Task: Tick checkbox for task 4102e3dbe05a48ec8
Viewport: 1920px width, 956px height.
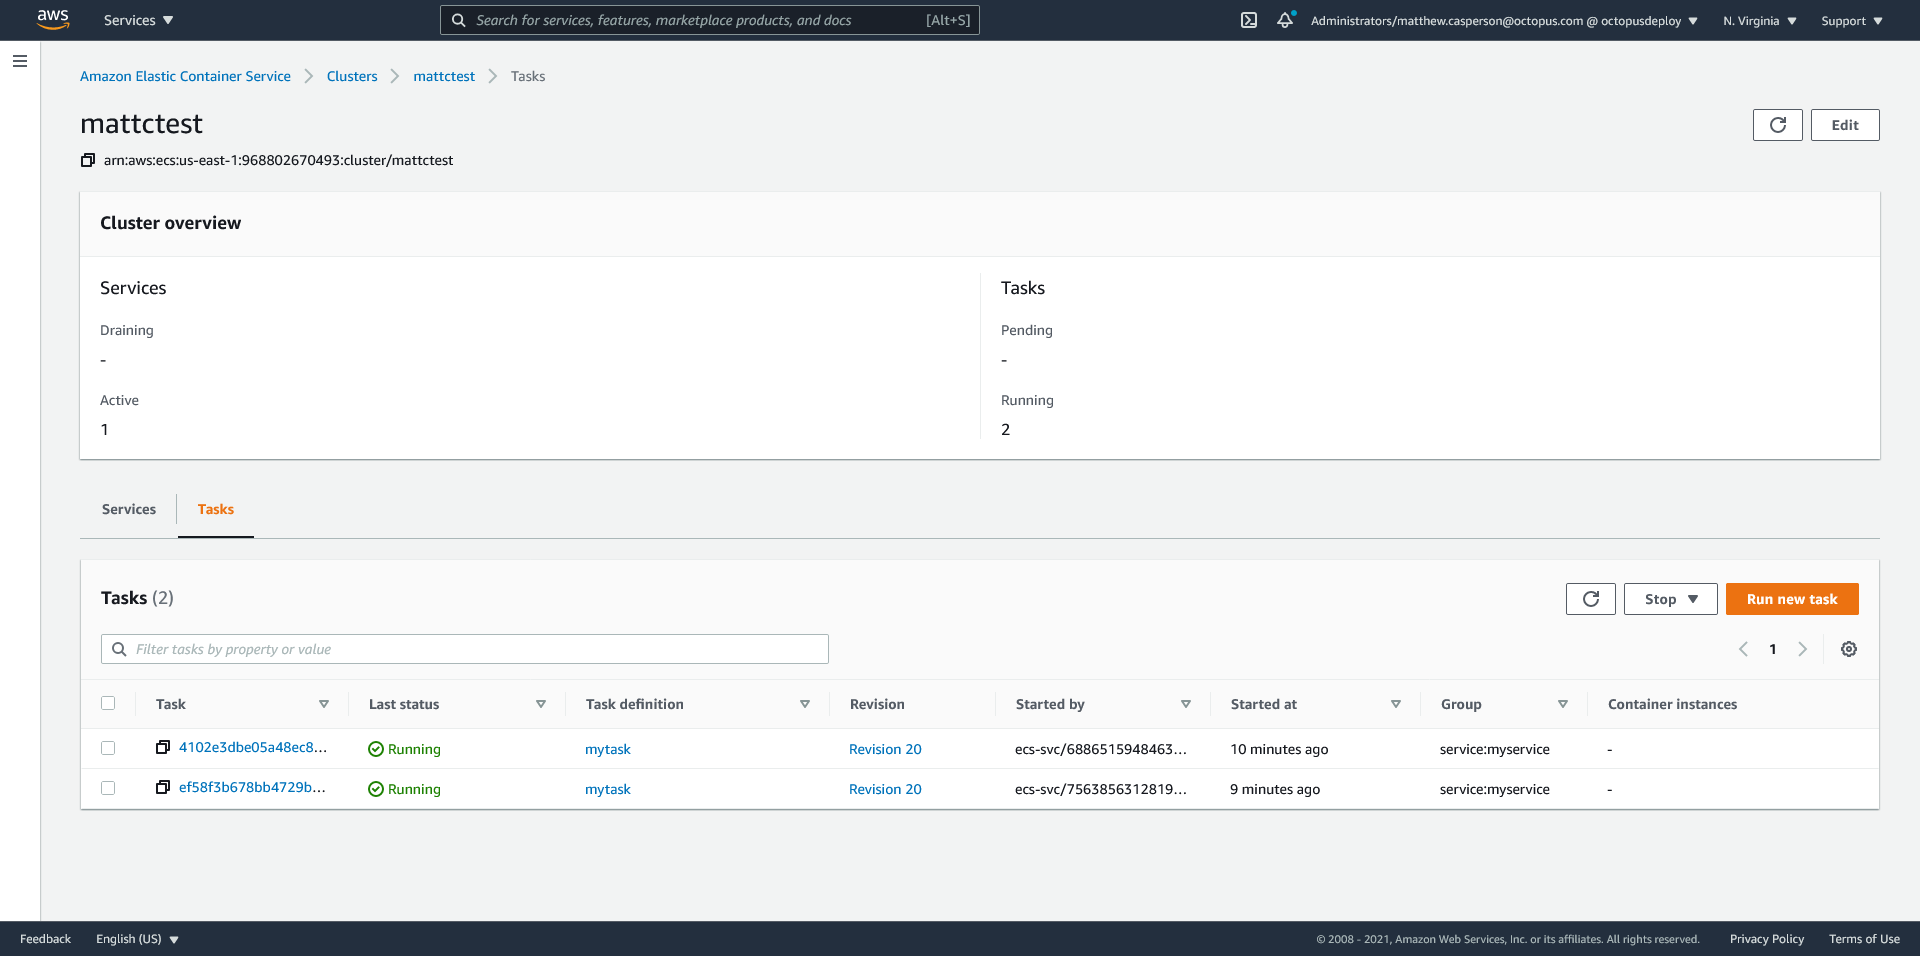Action: click(108, 748)
